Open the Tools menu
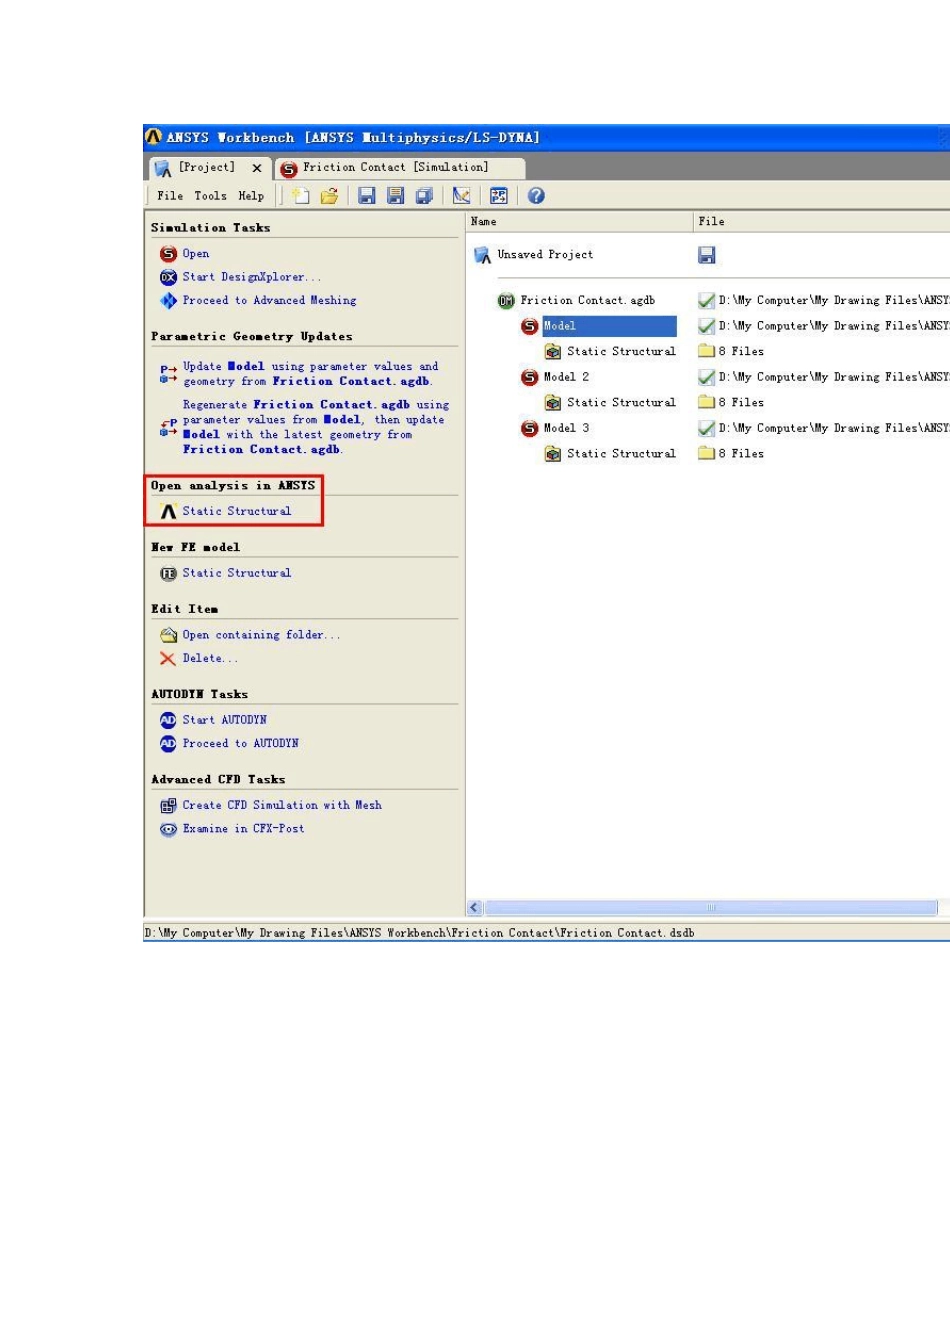 pos(210,196)
